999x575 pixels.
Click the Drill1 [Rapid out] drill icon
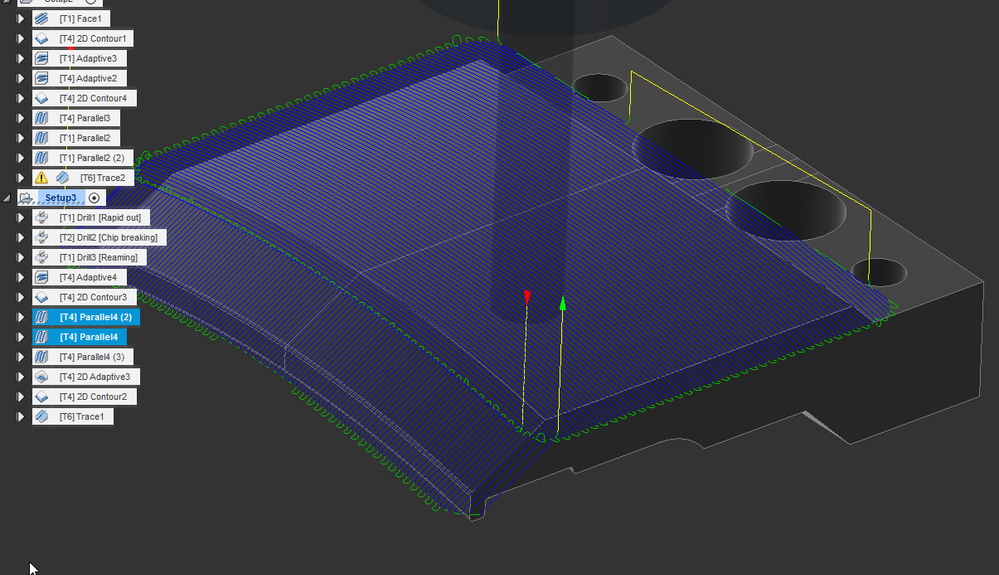(x=42, y=218)
